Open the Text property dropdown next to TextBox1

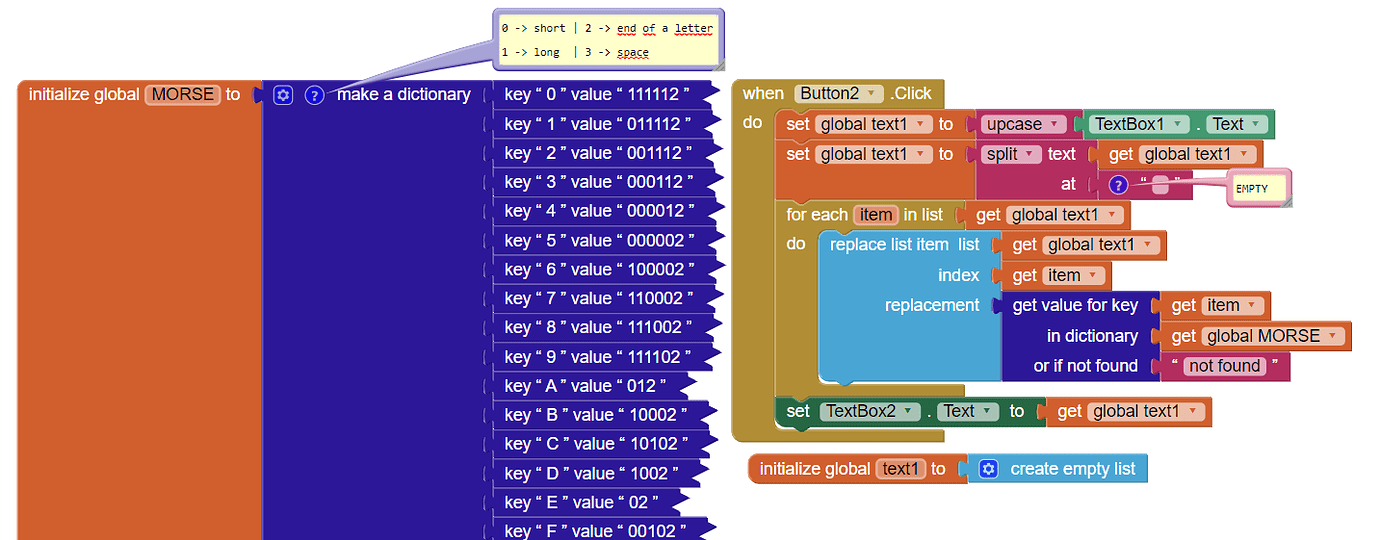1256,125
